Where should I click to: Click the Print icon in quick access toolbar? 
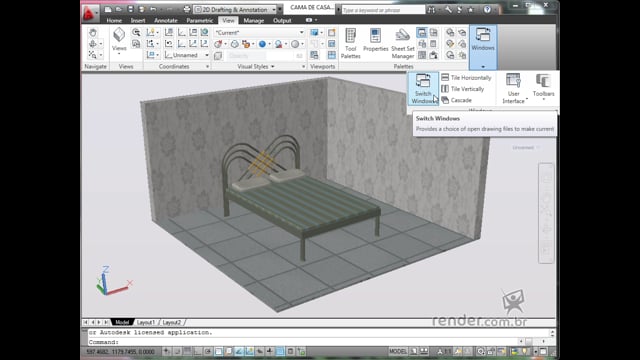point(187,9)
